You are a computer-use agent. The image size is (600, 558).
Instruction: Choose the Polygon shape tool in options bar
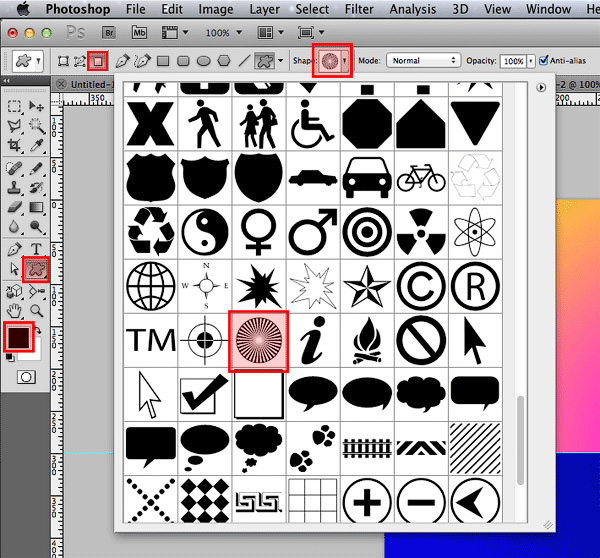224,61
